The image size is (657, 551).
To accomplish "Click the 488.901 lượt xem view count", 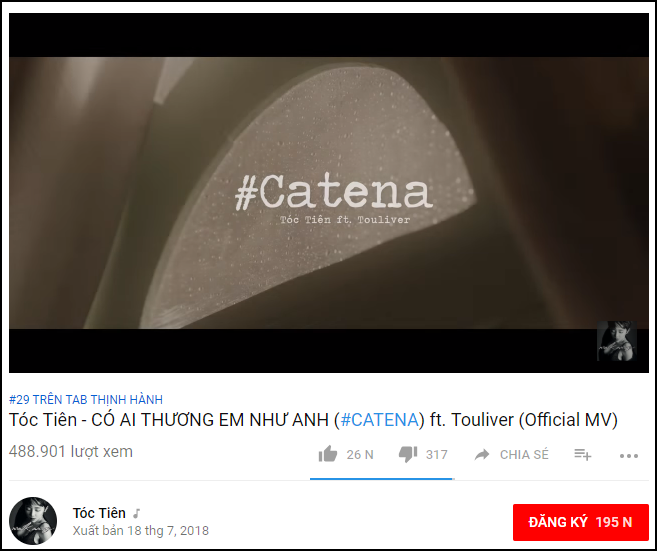I will tap(71, 451).
